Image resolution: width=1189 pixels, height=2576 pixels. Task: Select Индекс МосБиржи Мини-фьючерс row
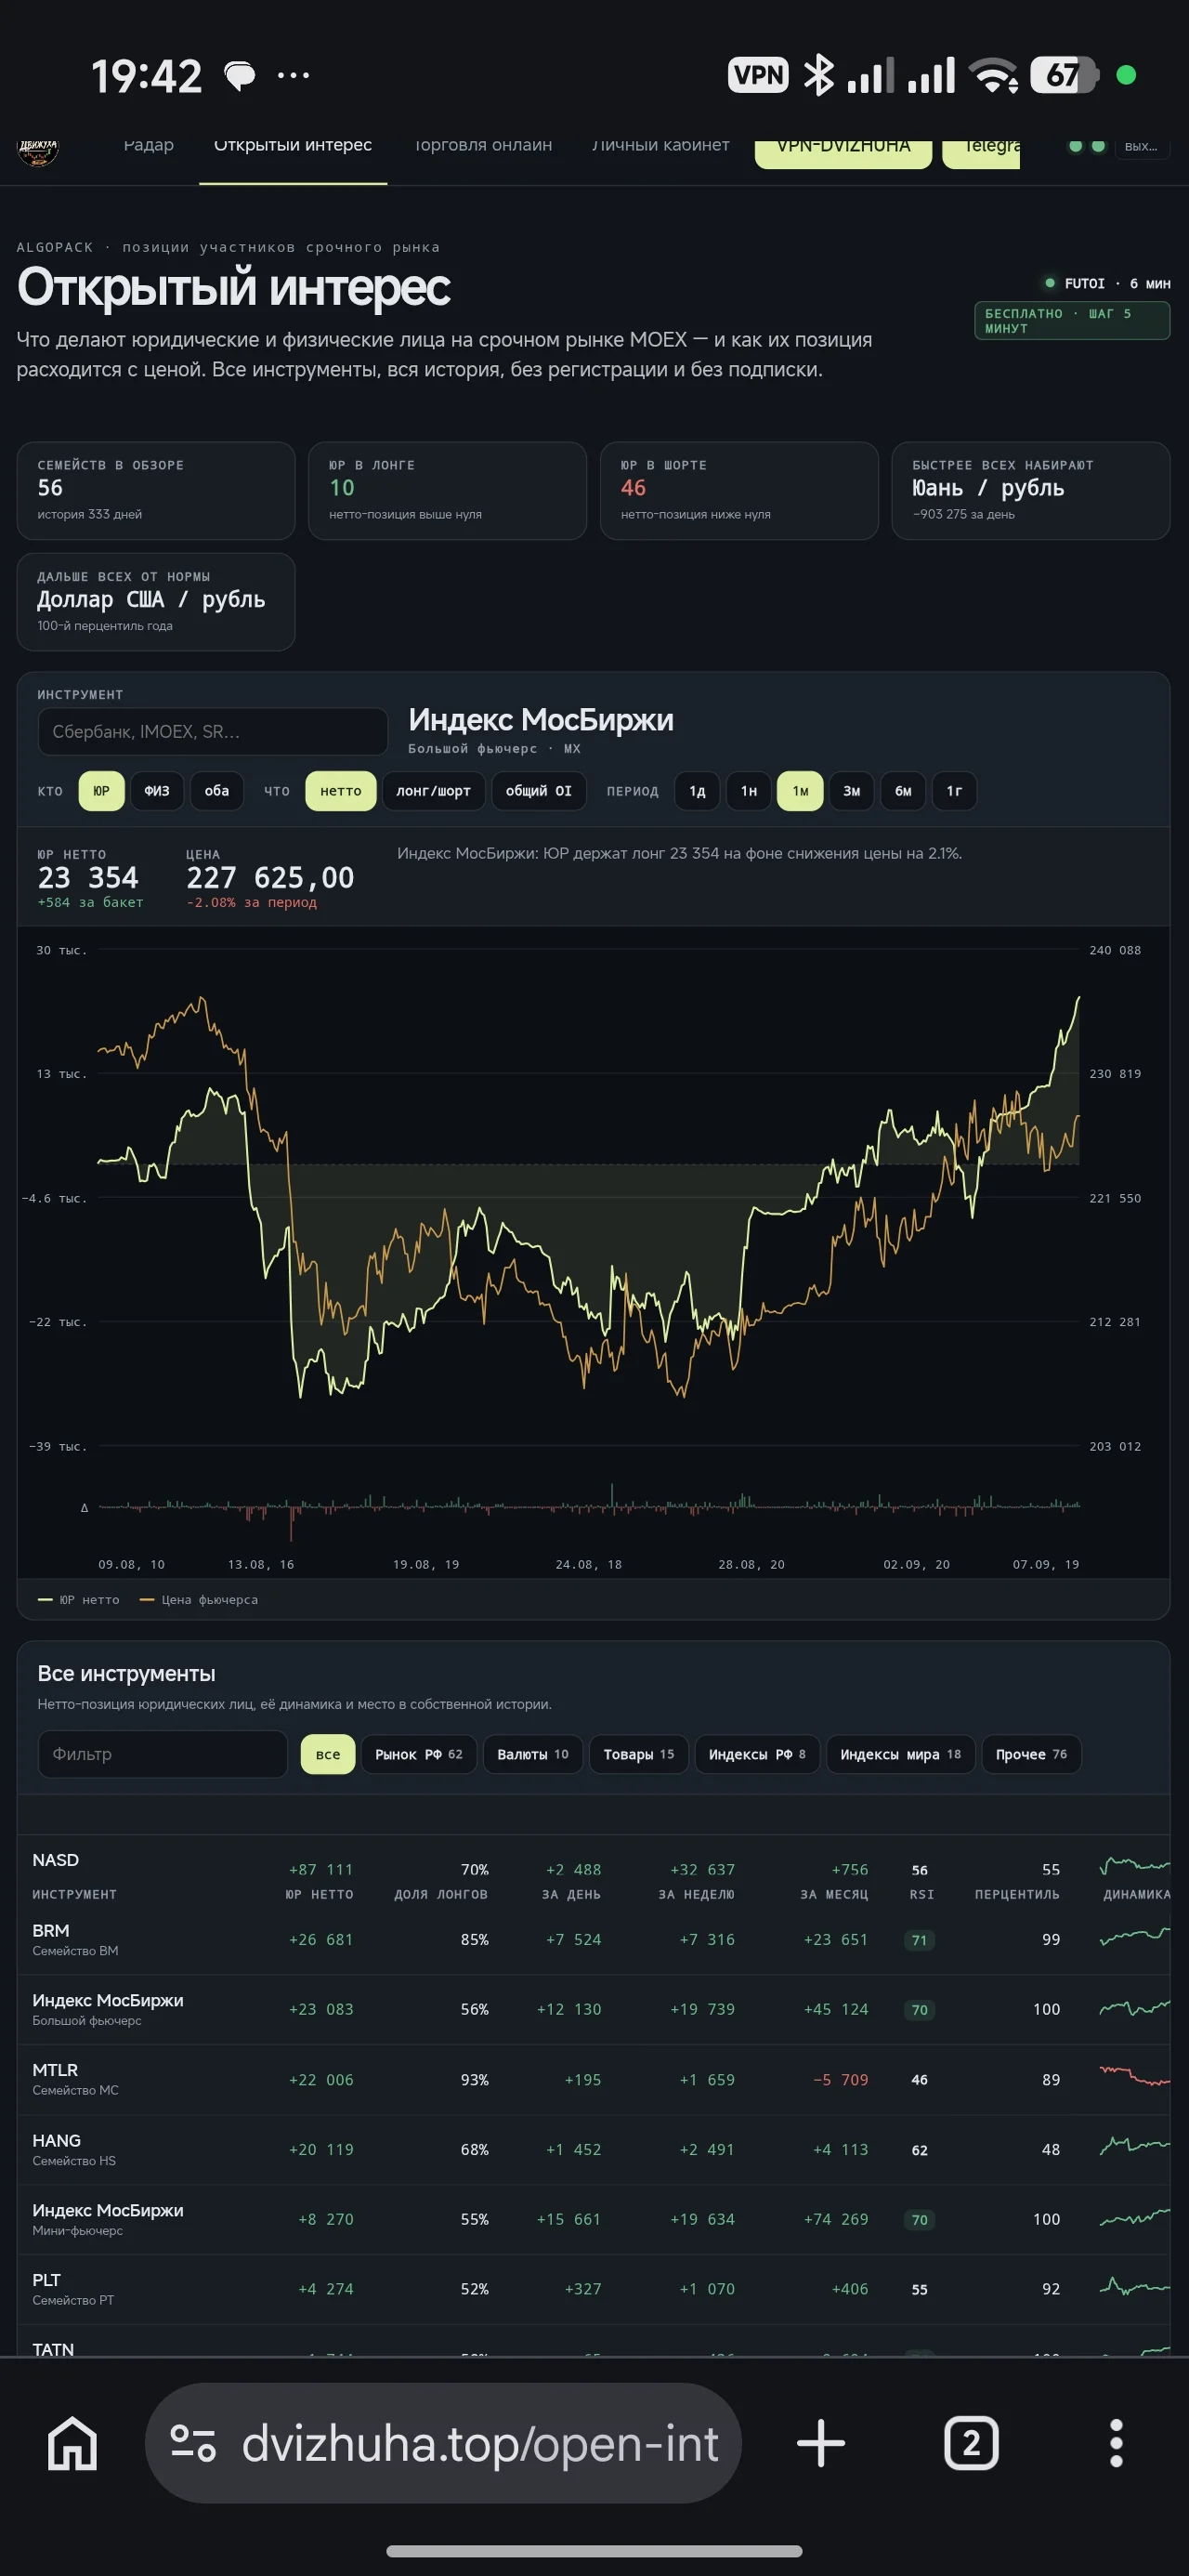[x=594, y=2219]
